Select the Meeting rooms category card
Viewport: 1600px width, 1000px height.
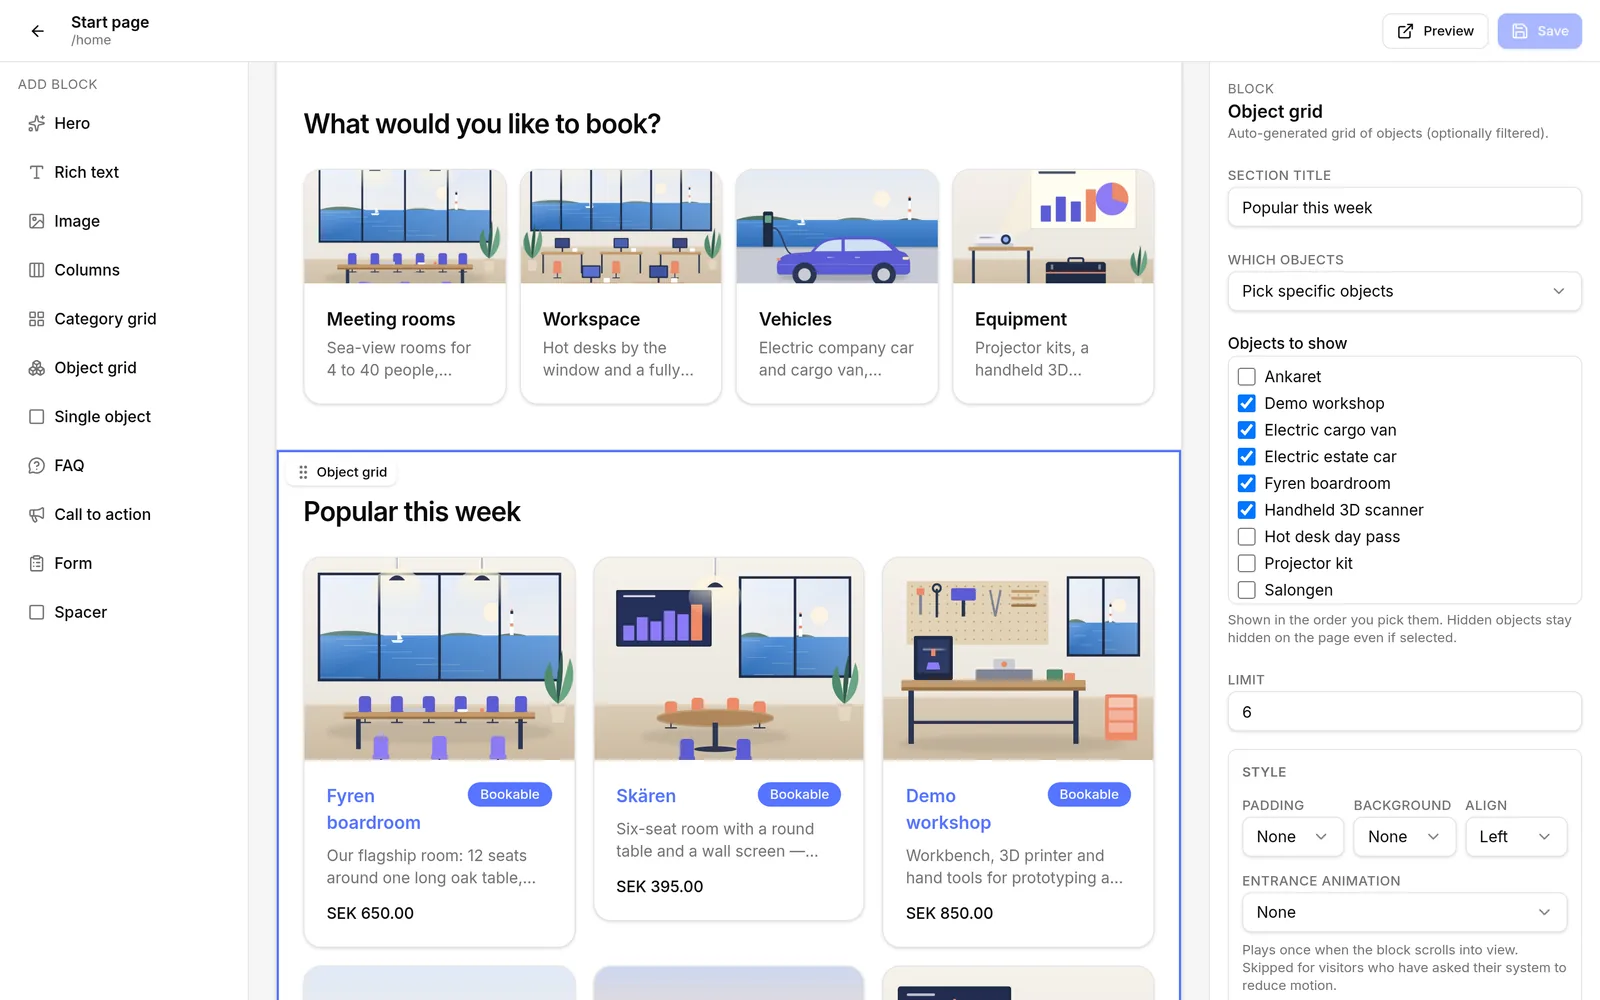click(405, 287)
